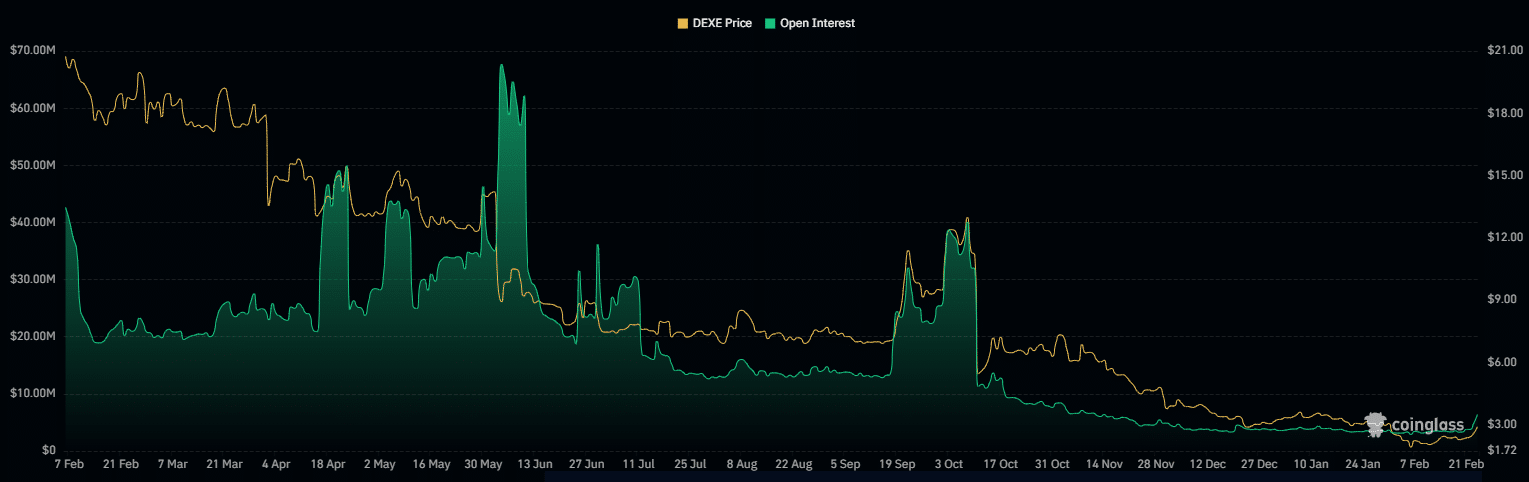Image resolution: width=1529 pixels, height=482 pixels.
Task: Click the $1.72 price axis label
Action: pyautogui.click(x=1500, y=450)
